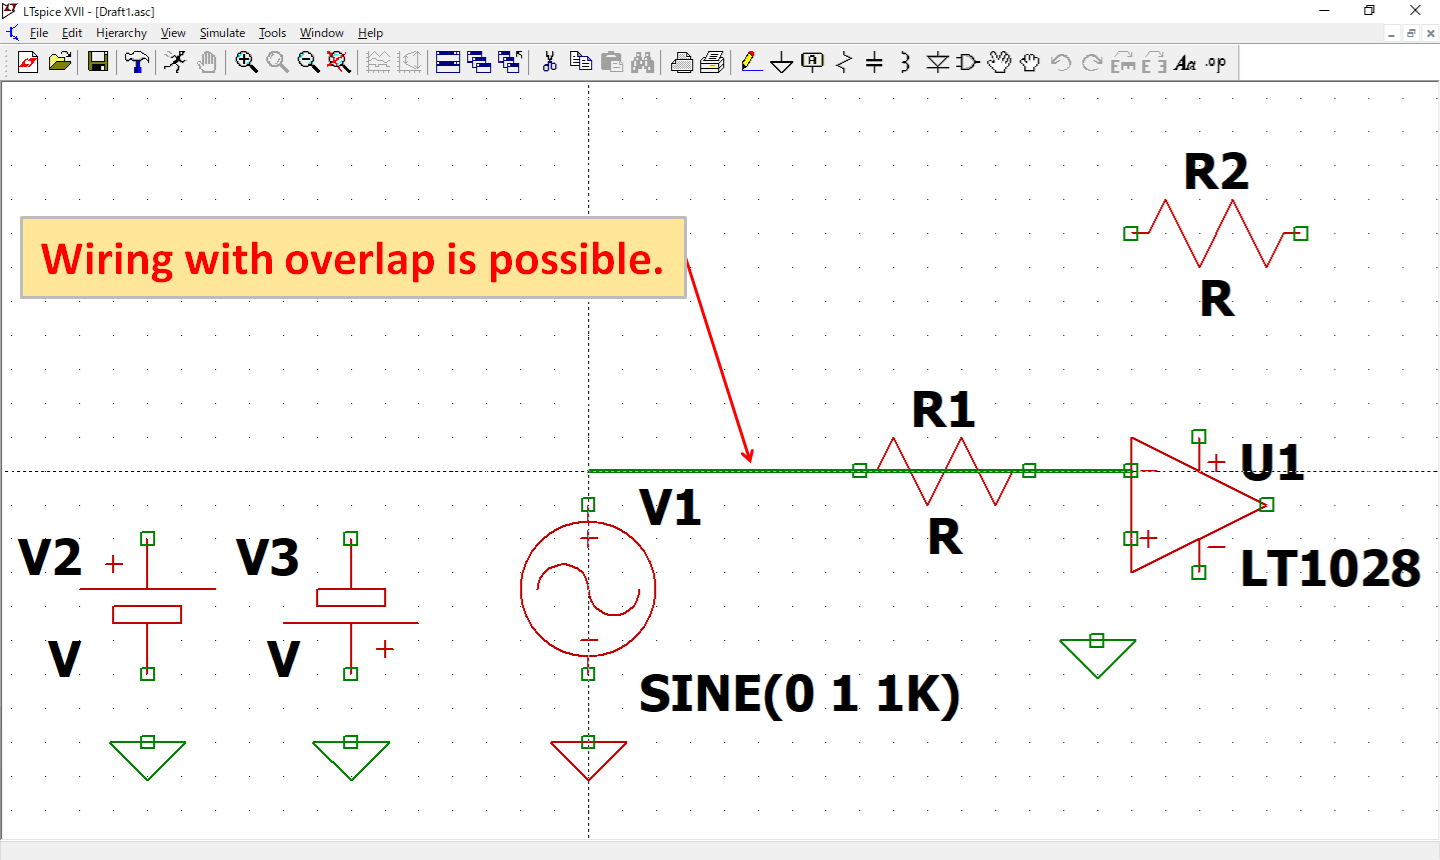The image size is (1440, 860).
Task: Cut with scissors tool
Action: pos(549,62)
